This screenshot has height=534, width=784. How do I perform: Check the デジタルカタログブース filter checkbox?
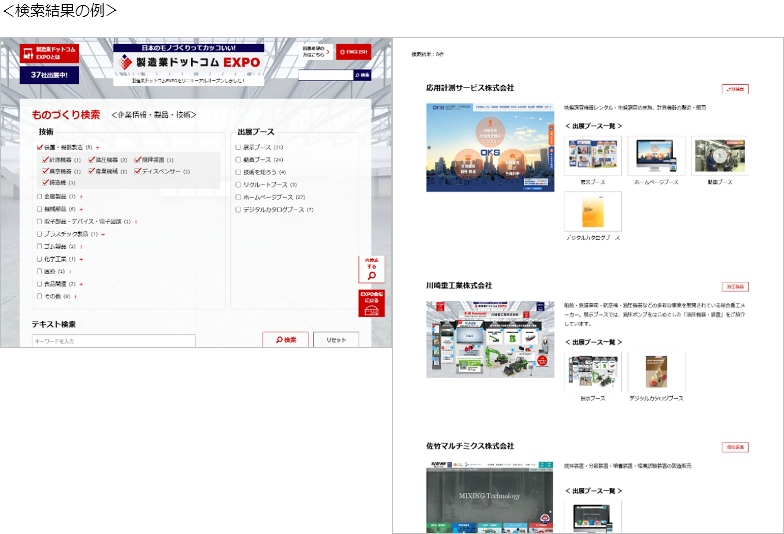[238, 210]
